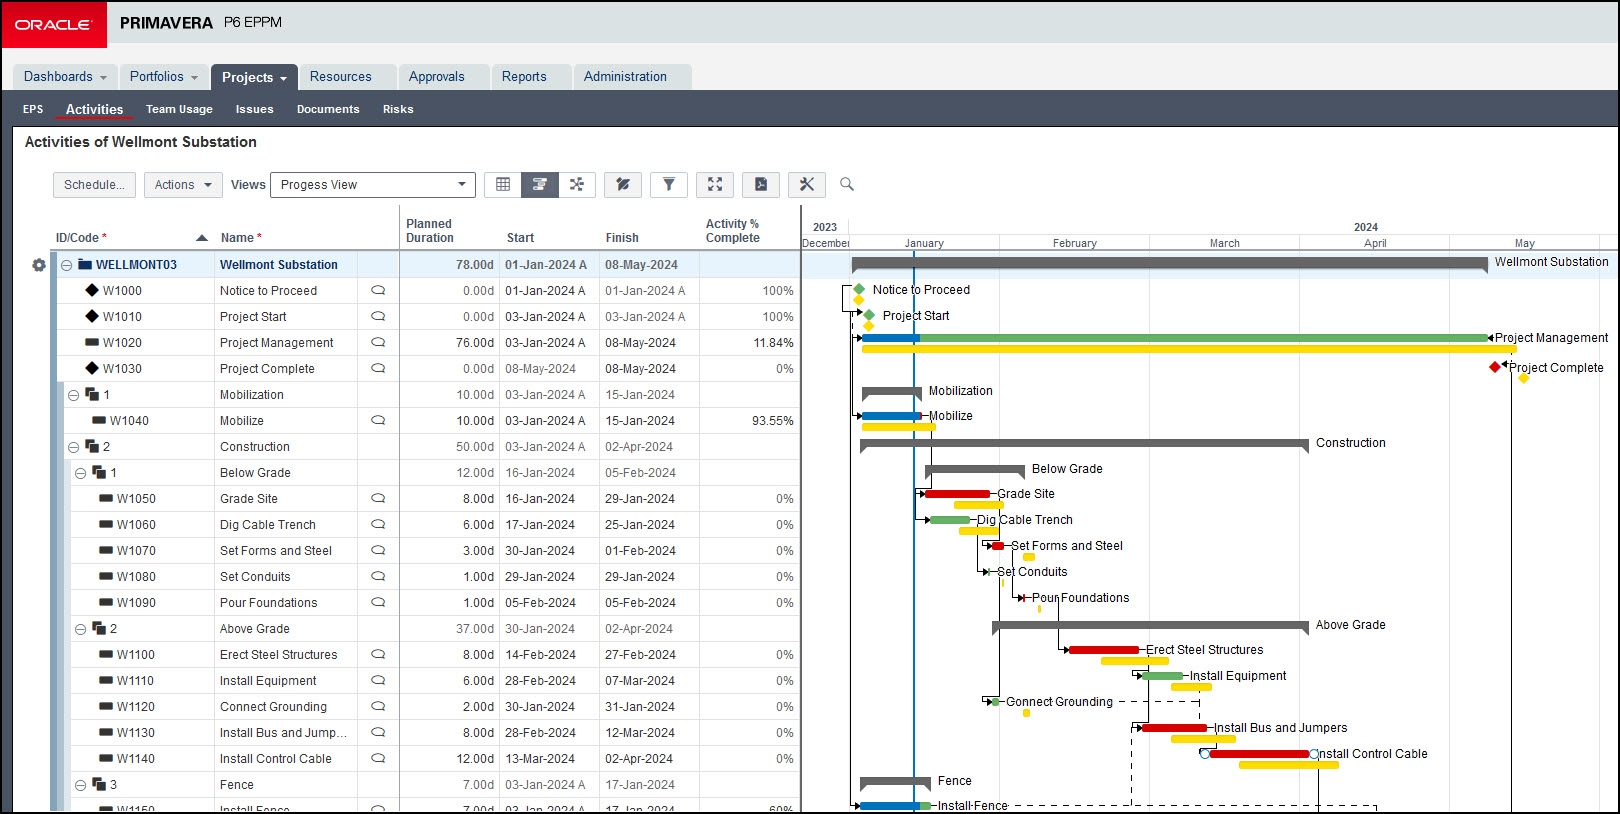Image resolution: width=1620 pixels, height=814 pixels.
Task: Open the Actions dropdown menu
Action: pyautogui.click(x=183, y=185)
